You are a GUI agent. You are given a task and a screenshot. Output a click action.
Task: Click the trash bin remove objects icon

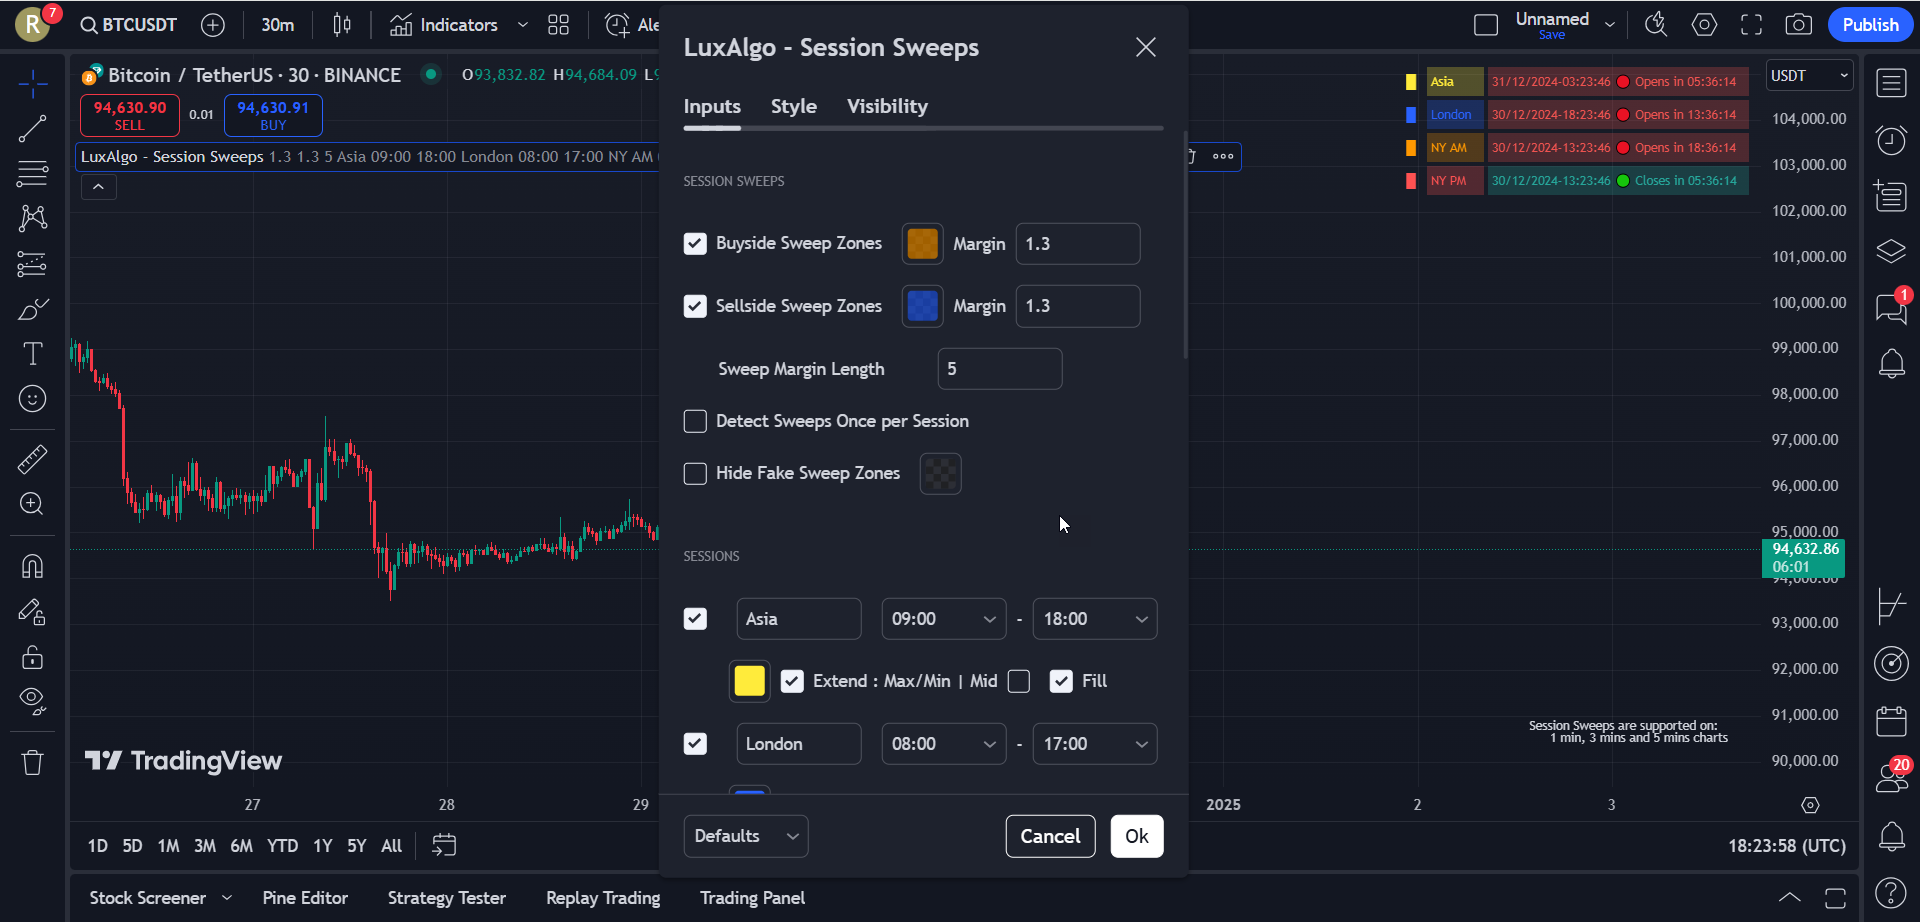pos(32,763)
